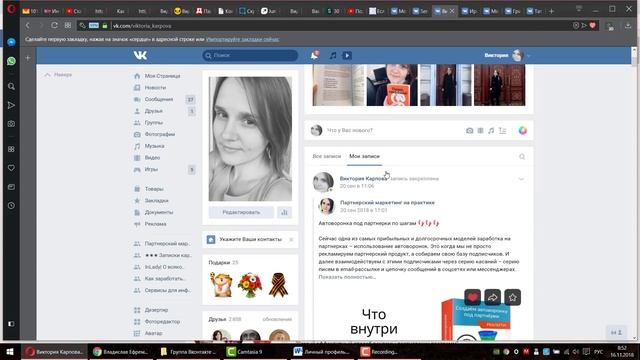The image size is (640, 360).
Task: Click the VK logo in header
Action: pyautogui.click(x=140, y=55)
